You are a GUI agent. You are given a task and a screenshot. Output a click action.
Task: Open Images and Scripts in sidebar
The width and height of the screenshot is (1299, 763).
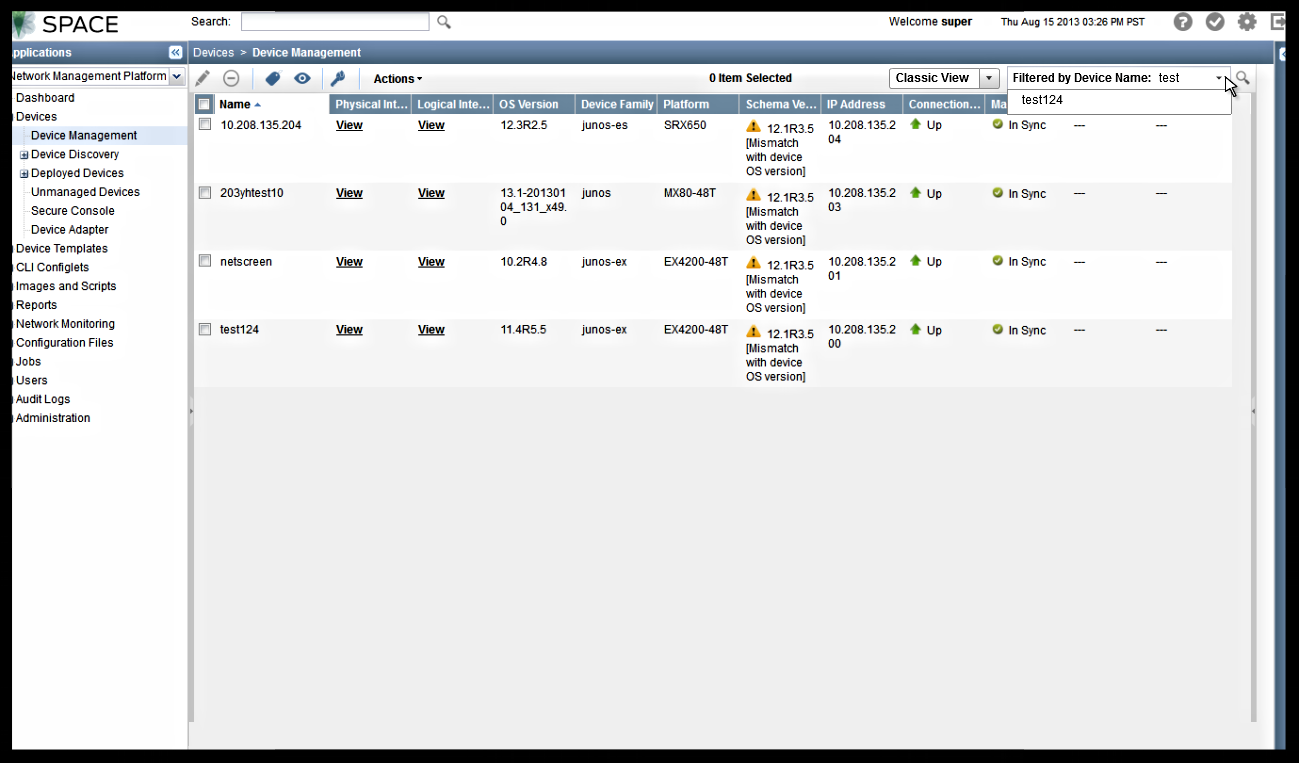tap(66, 286)
